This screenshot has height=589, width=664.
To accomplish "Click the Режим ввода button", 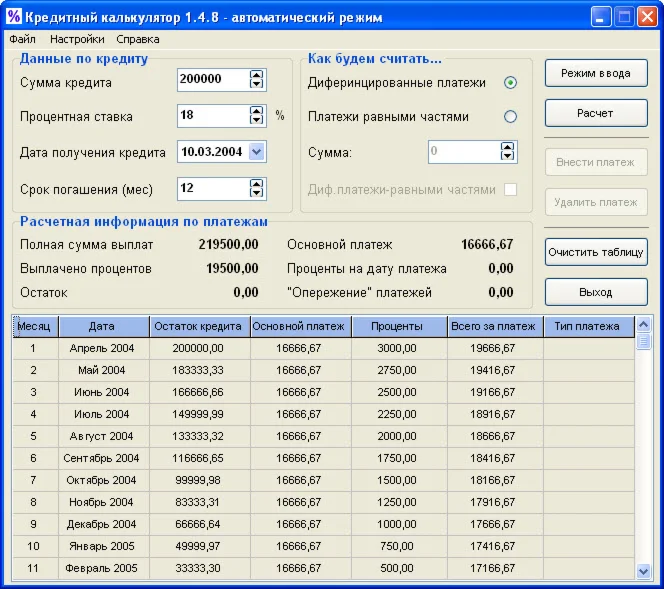I will coord(596,74).
